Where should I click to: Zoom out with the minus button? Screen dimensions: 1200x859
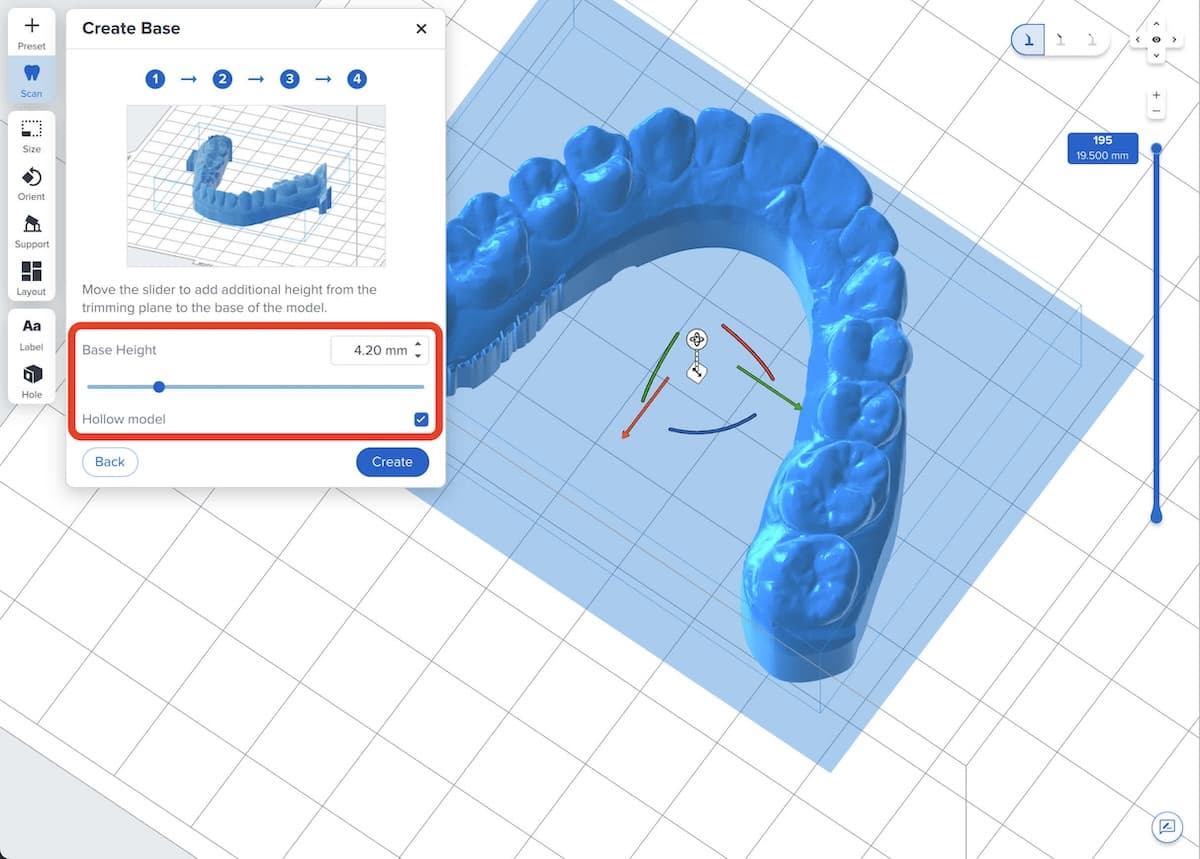tap(1156, 111)
